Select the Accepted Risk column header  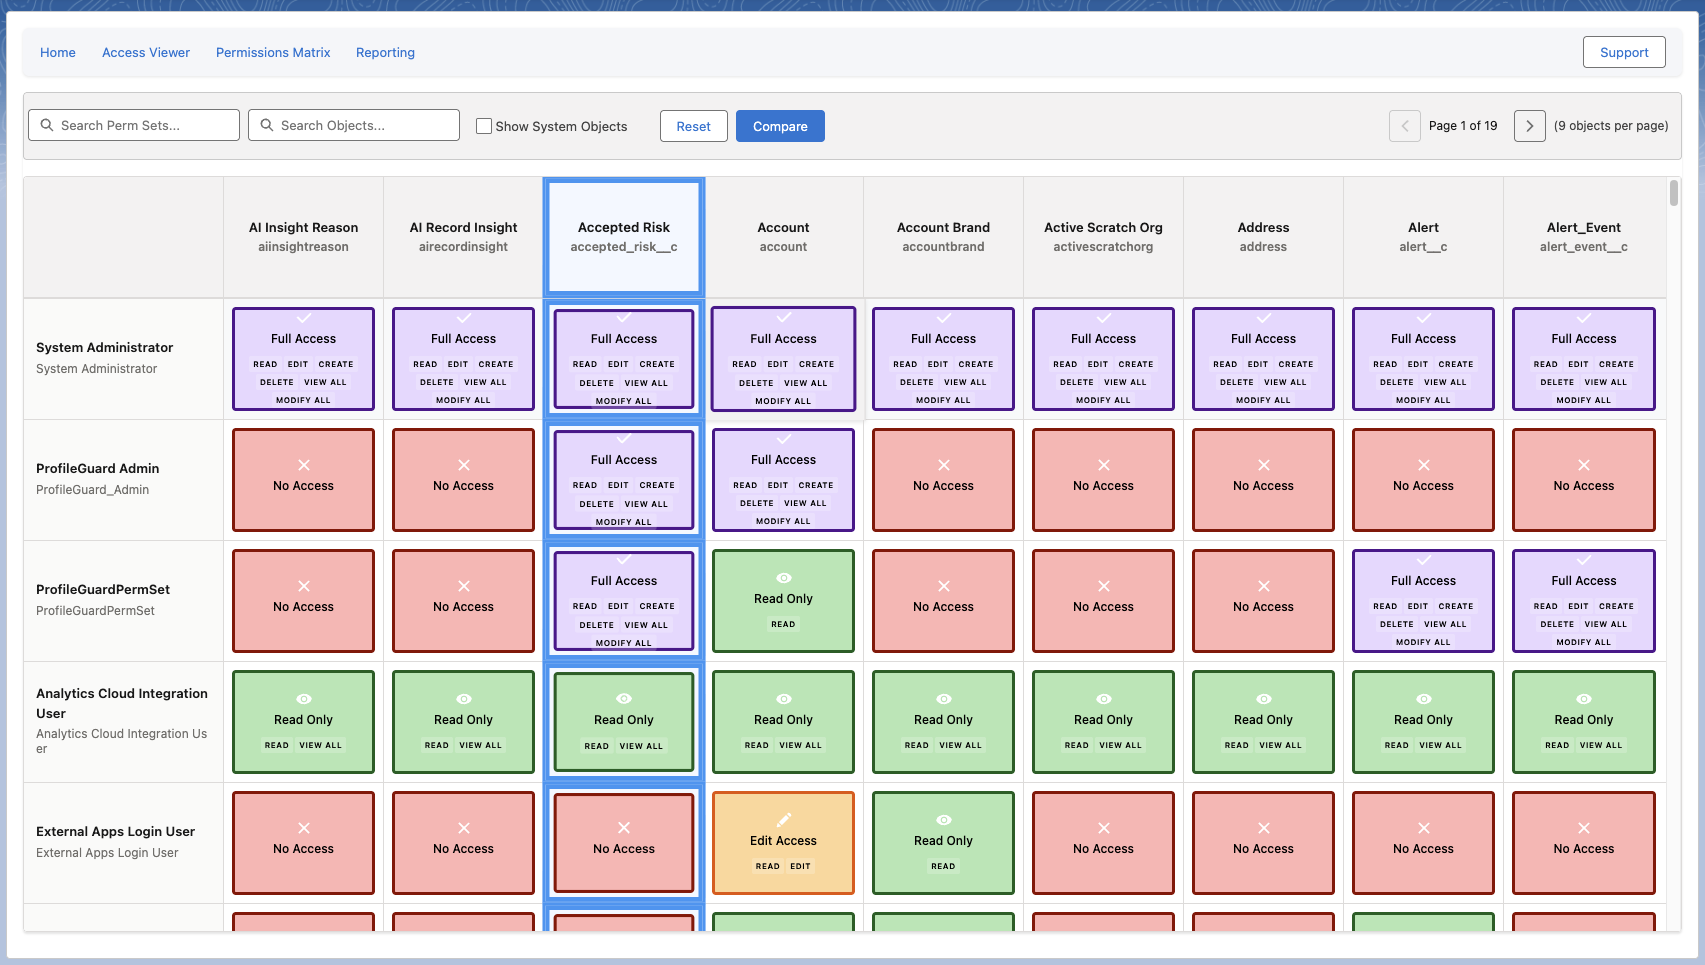point(624,237)
